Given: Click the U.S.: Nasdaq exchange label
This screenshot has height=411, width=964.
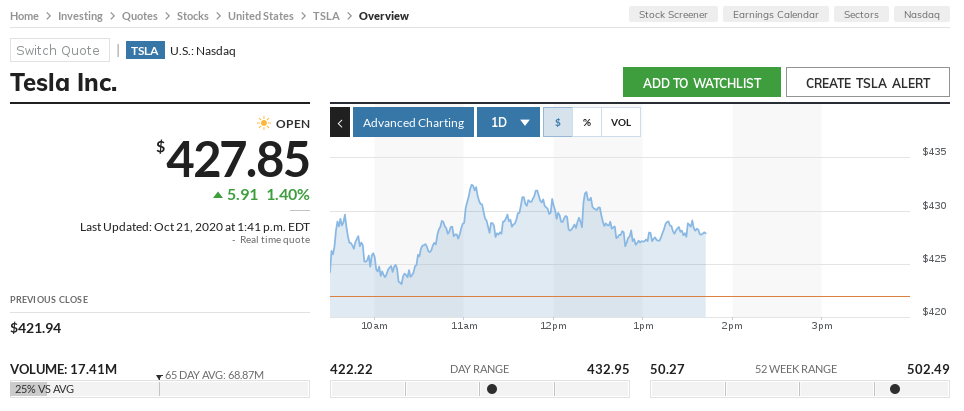Looking at the screenshot, I should coord(203,51).
